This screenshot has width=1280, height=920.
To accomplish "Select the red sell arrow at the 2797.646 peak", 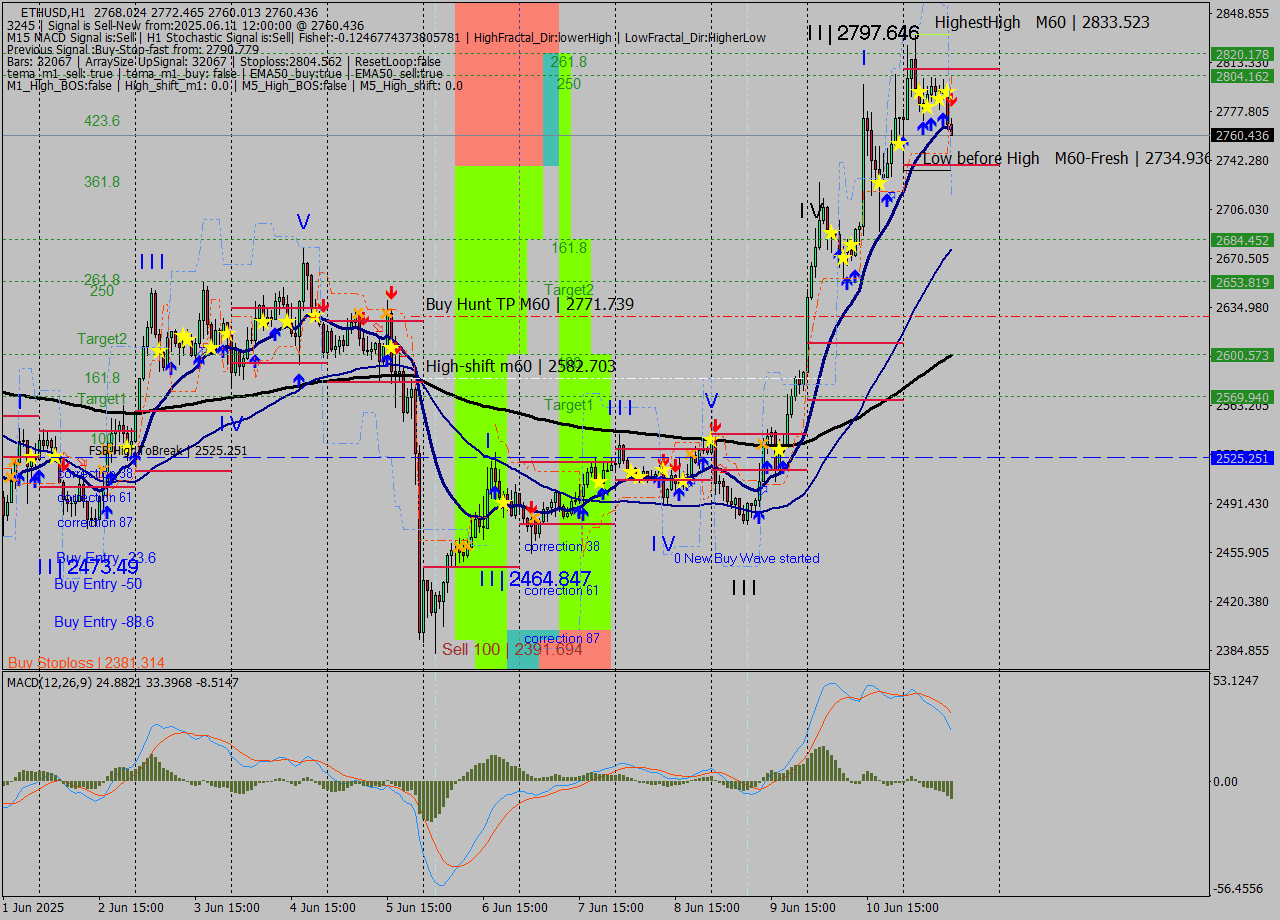I will [952, 100].
